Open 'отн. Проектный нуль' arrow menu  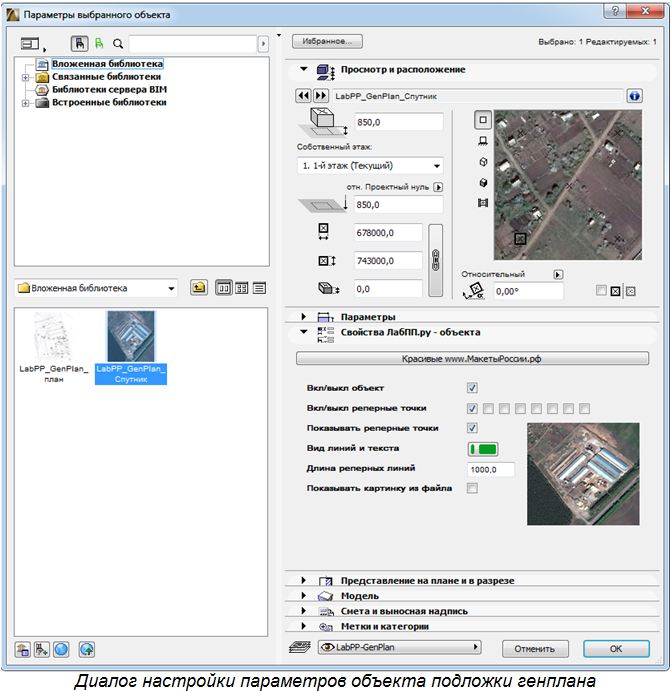pyautogui.click(x=438, y=187)
